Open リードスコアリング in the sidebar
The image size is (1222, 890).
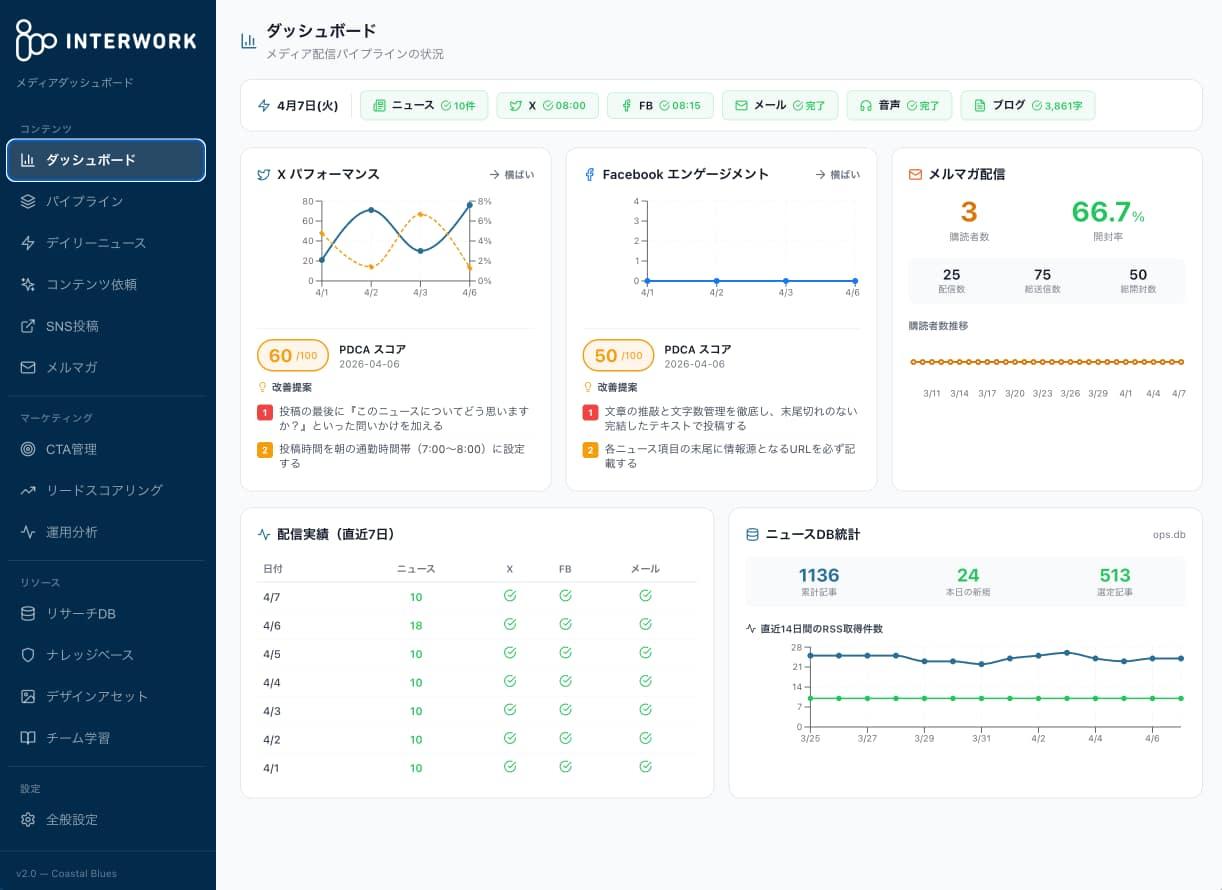click(x=104, y=490)
